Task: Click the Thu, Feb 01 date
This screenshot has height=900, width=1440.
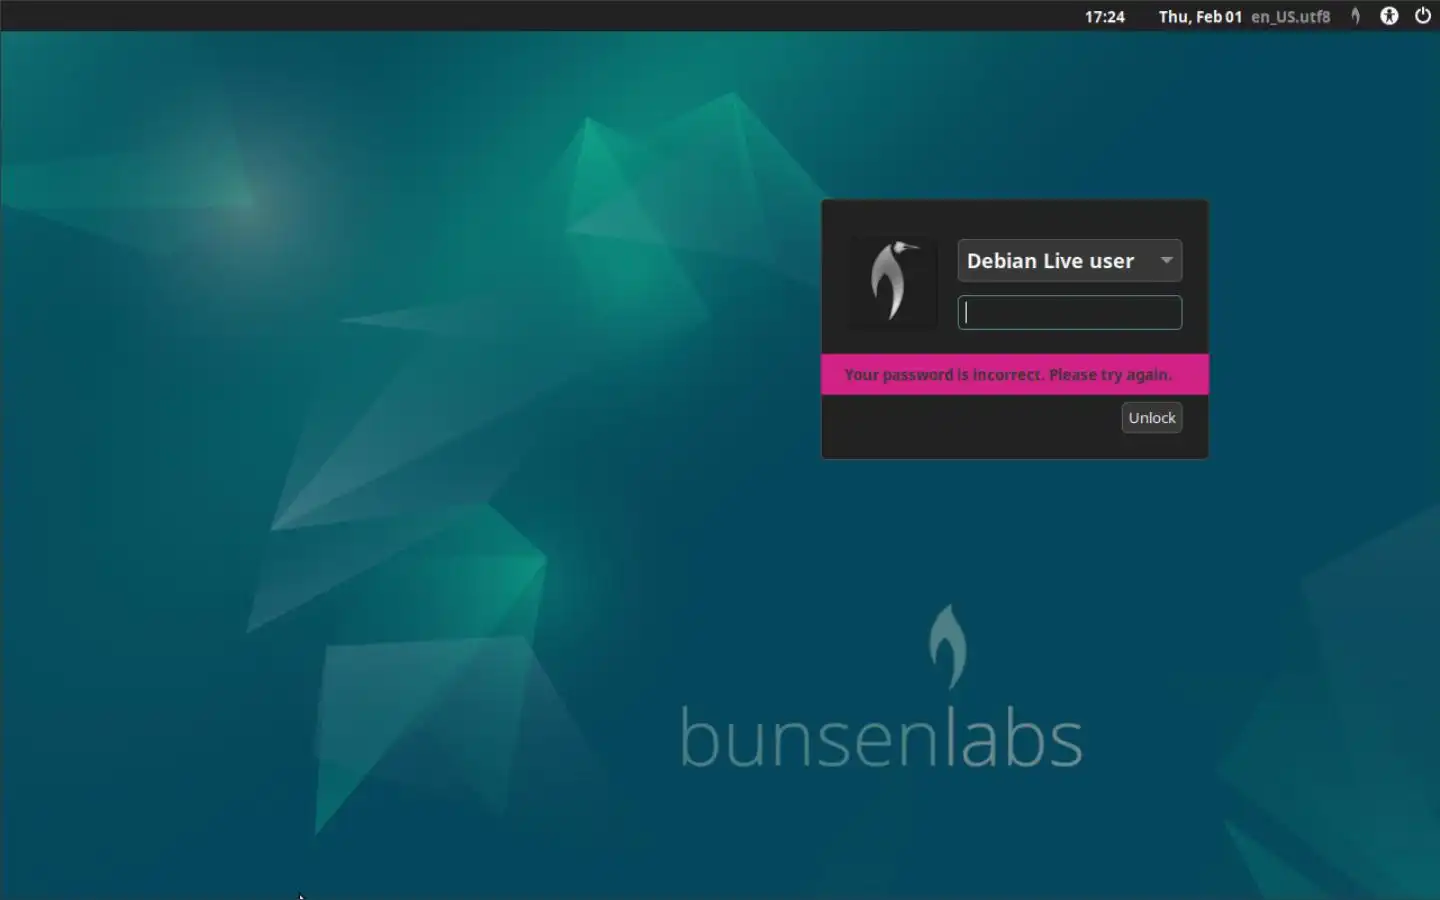Action: click(x=1200, y=16)
